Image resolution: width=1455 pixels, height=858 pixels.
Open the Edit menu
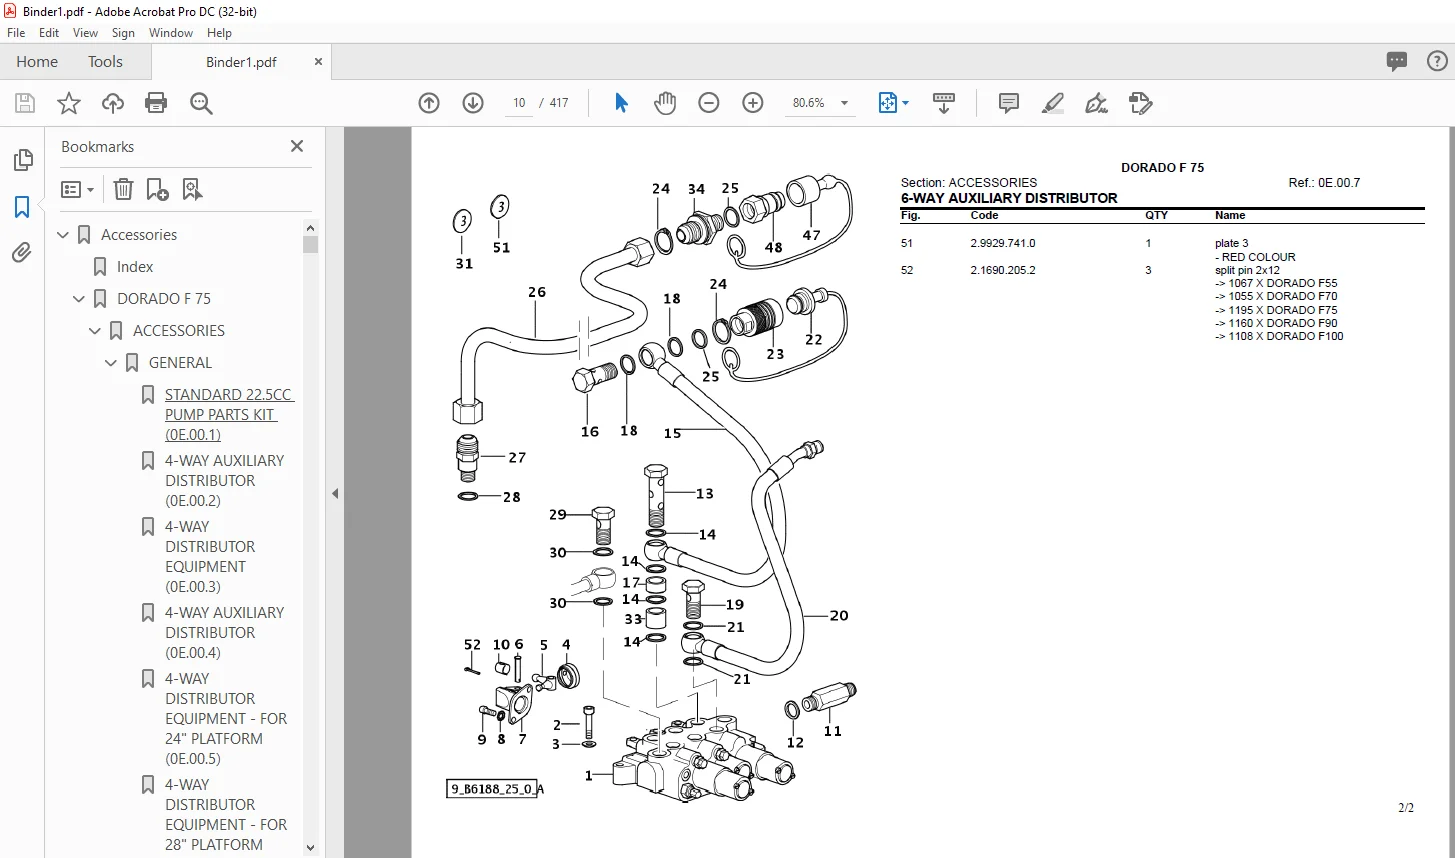pos(49,33)
